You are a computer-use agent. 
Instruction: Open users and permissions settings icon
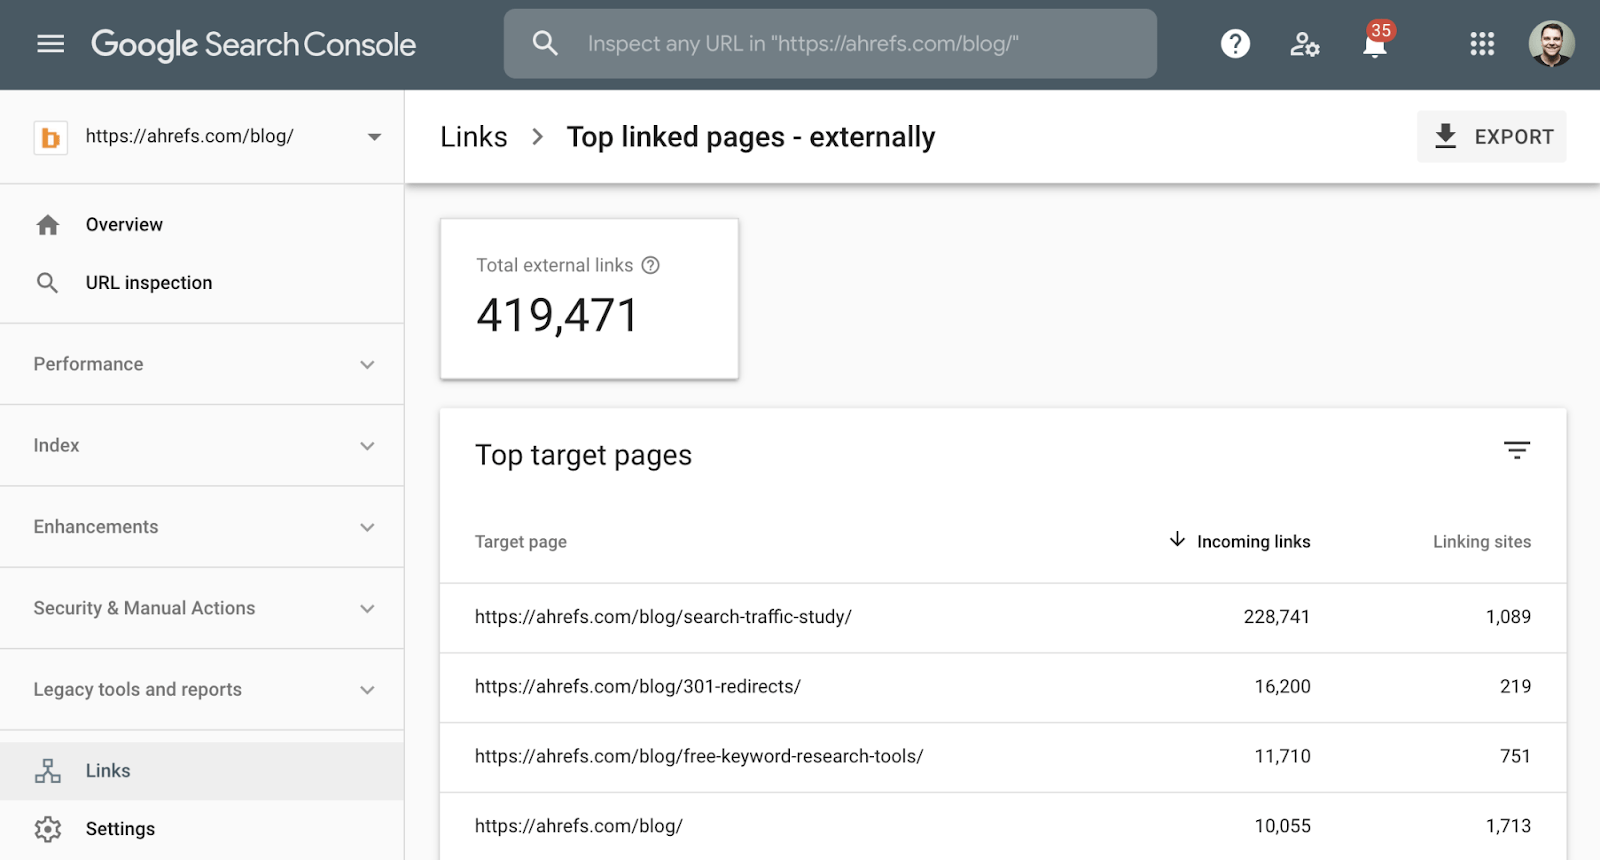[1304, 44]
